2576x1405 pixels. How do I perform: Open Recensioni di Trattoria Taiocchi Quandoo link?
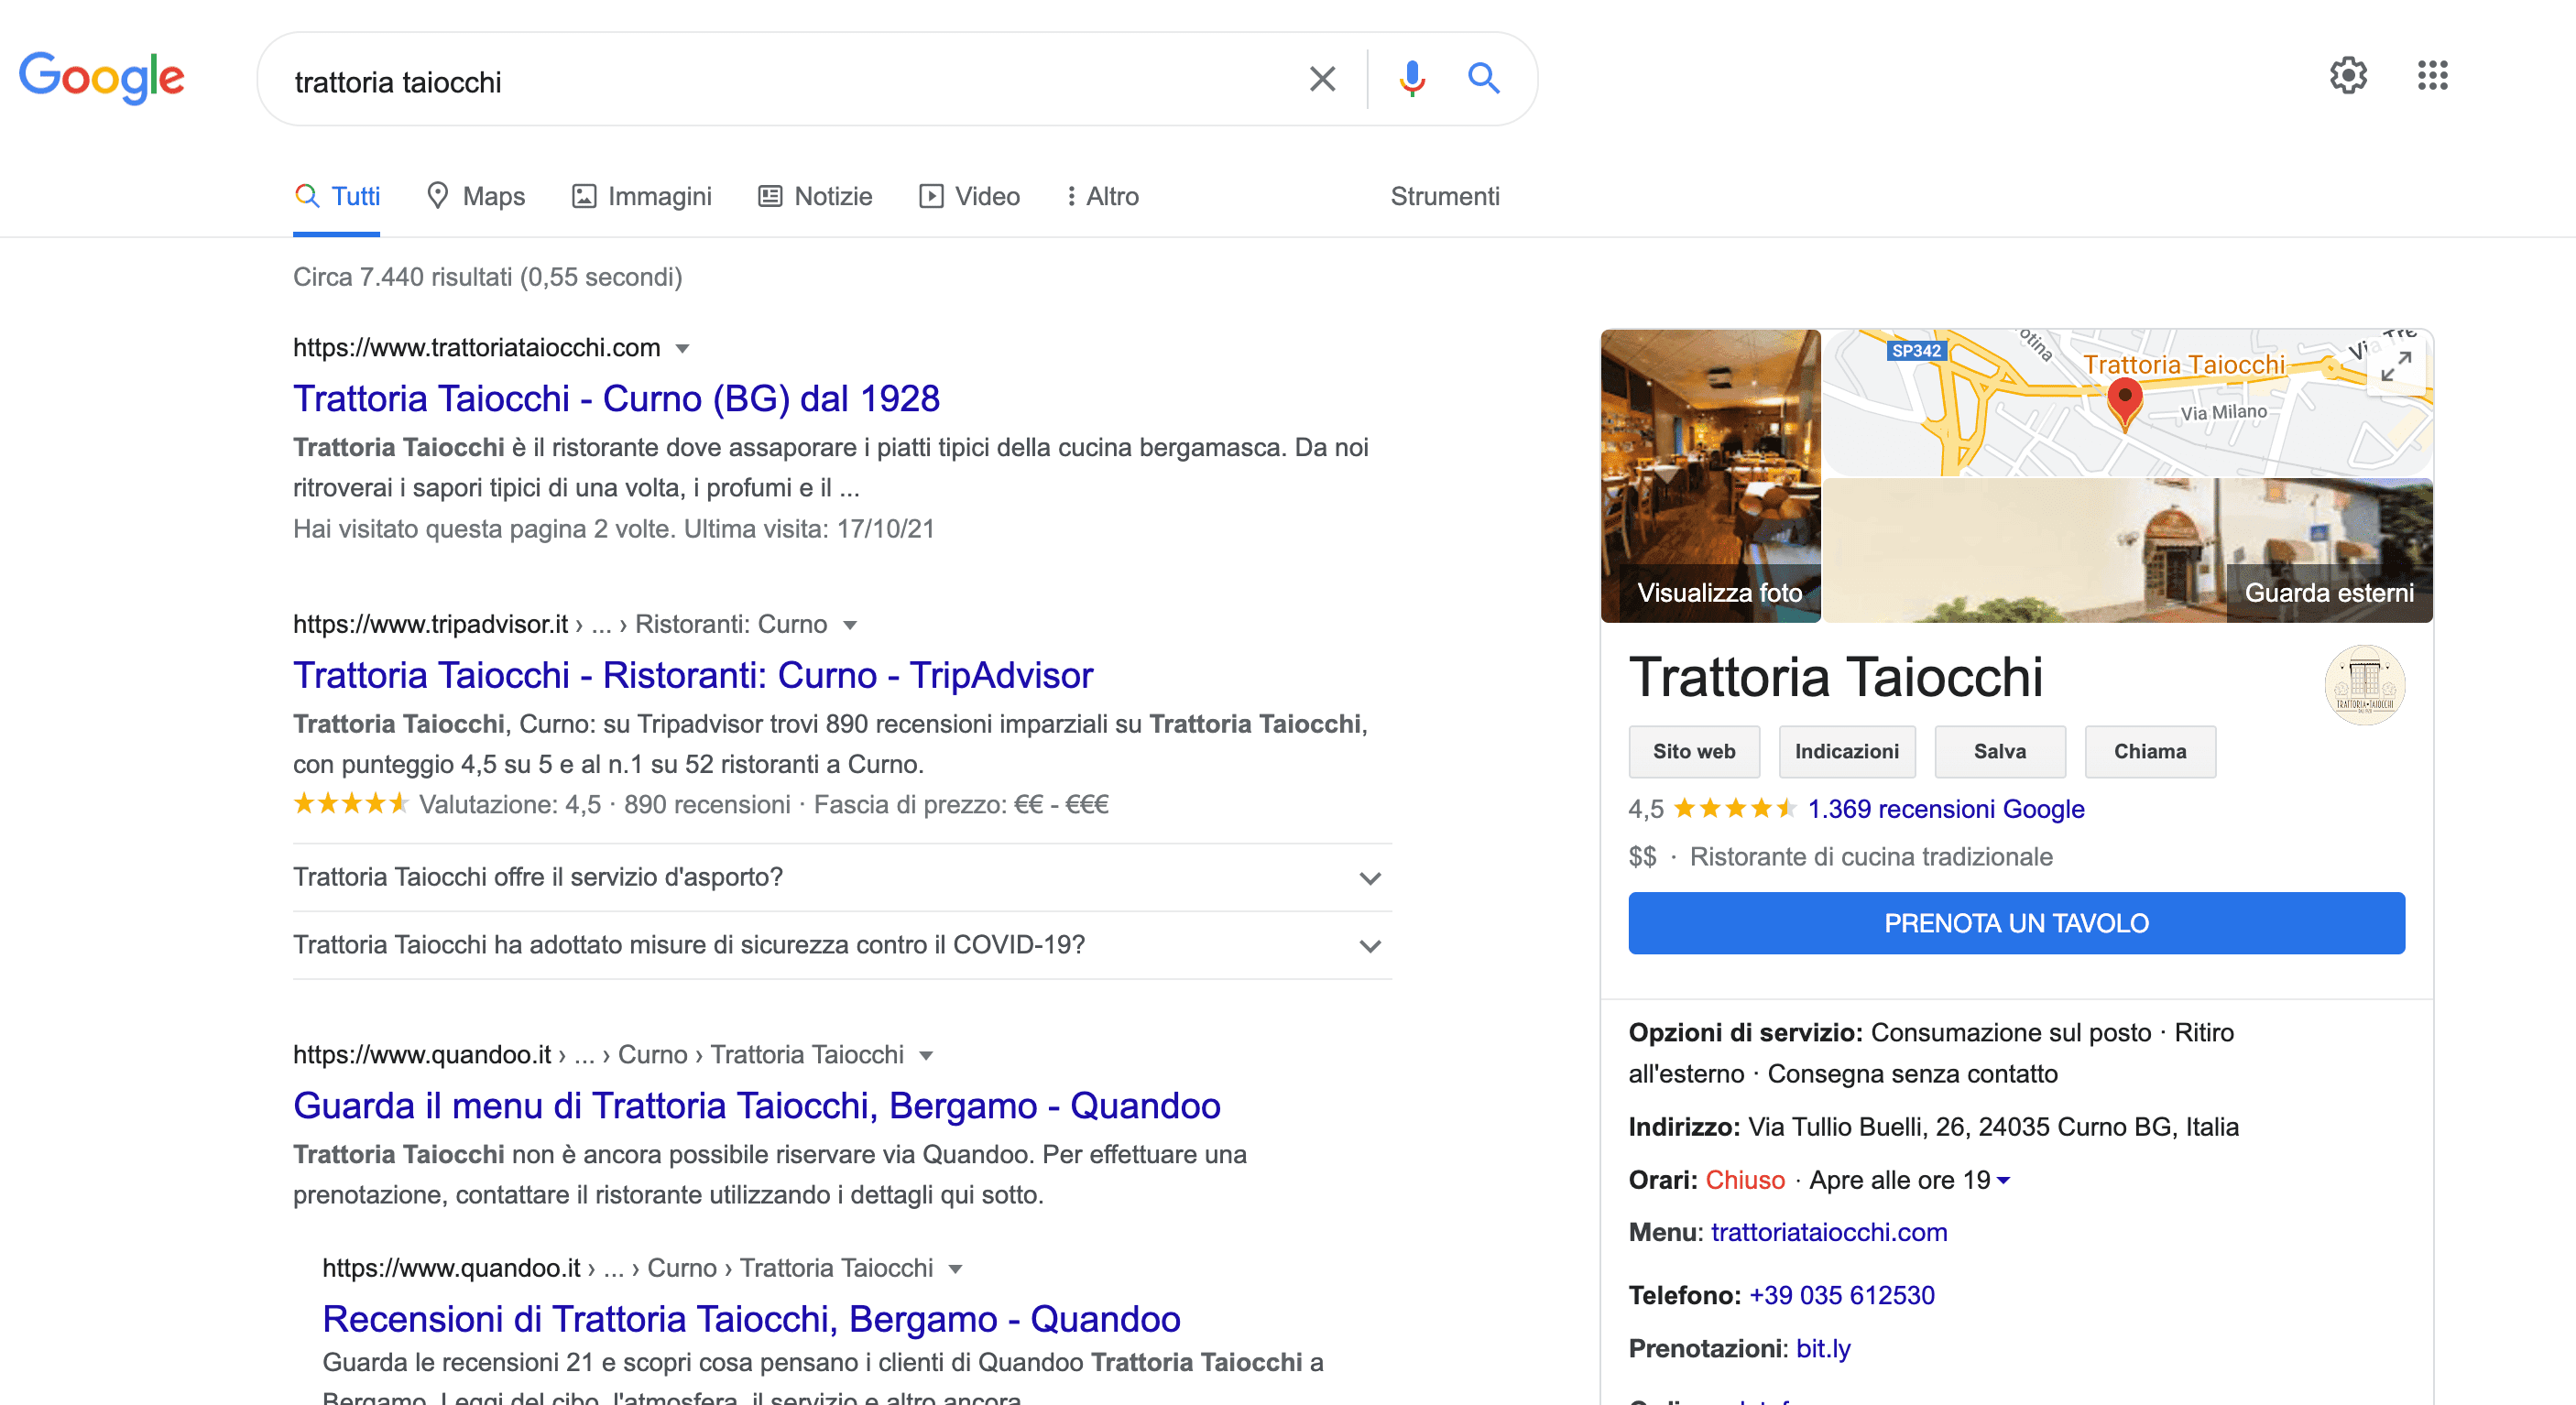pos(751,1320)
